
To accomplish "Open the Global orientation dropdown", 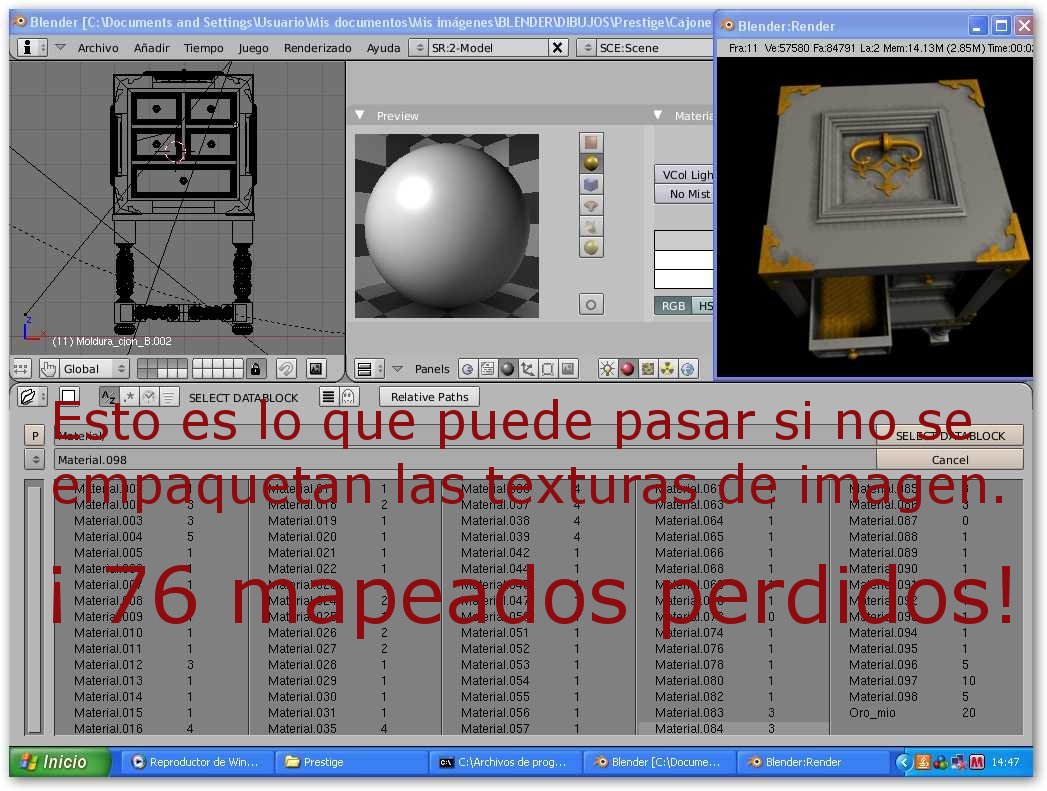I will tap(94, 368).
